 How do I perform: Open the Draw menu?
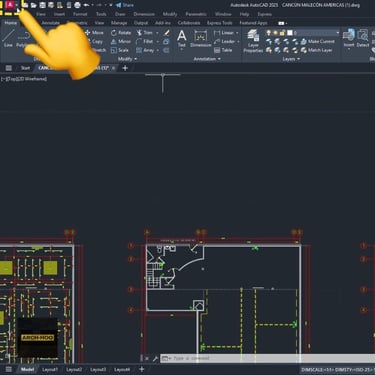(120, 14)
